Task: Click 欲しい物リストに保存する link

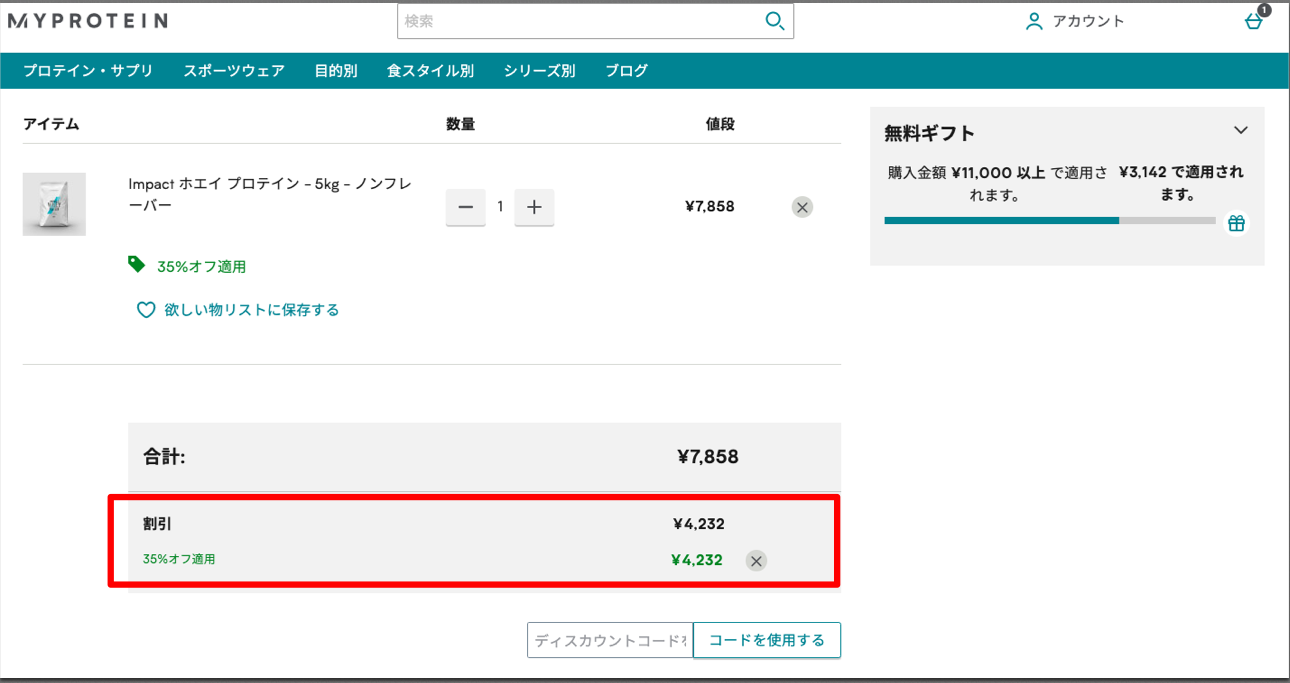Action: click(x=252, y=310)
